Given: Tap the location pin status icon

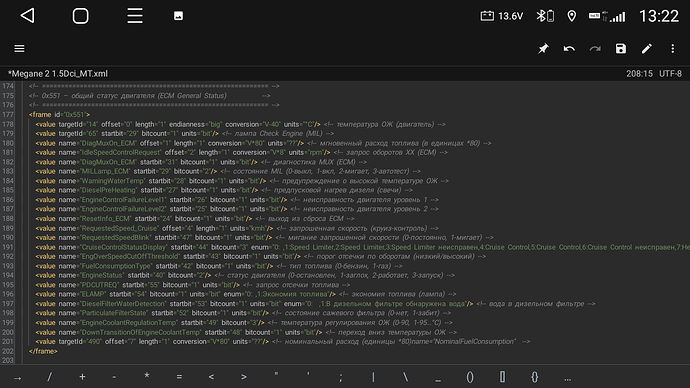Looking at the screenshot, I should (572, 16).
